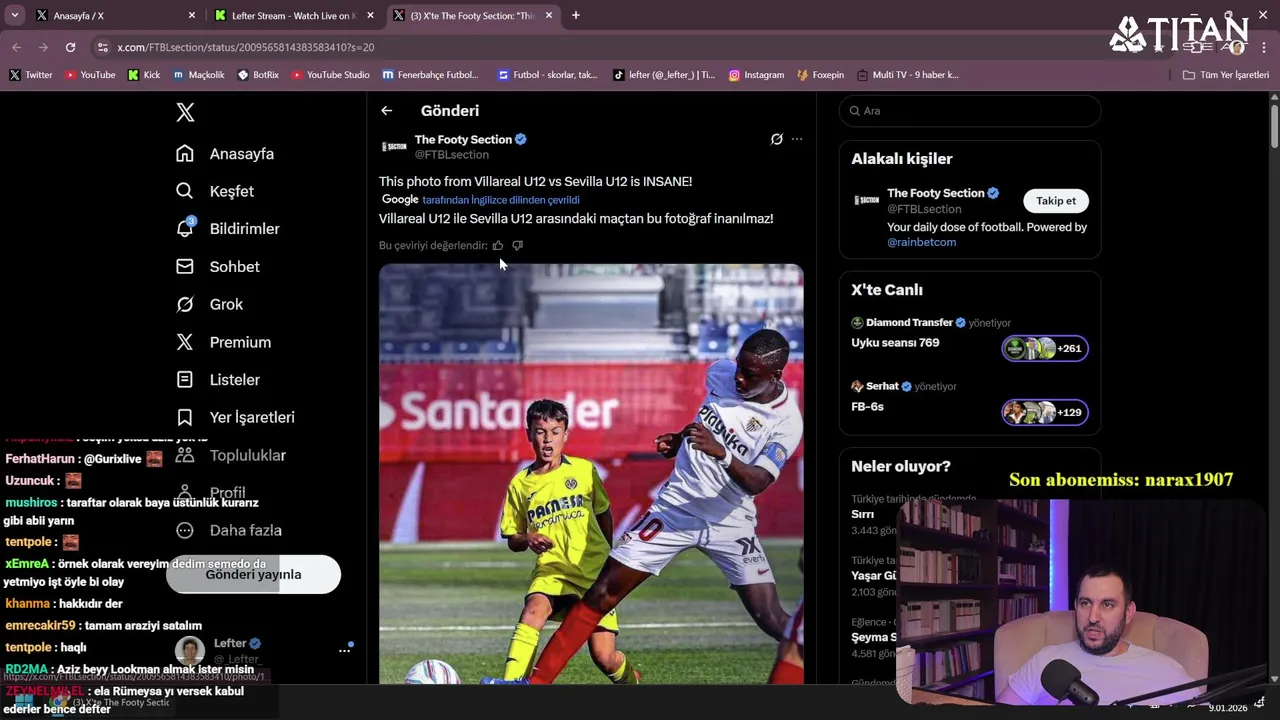1280x720 pixels.
Task: Click the X logo in the sidebar
Action: pyautogui.click(x=185, y=112)
